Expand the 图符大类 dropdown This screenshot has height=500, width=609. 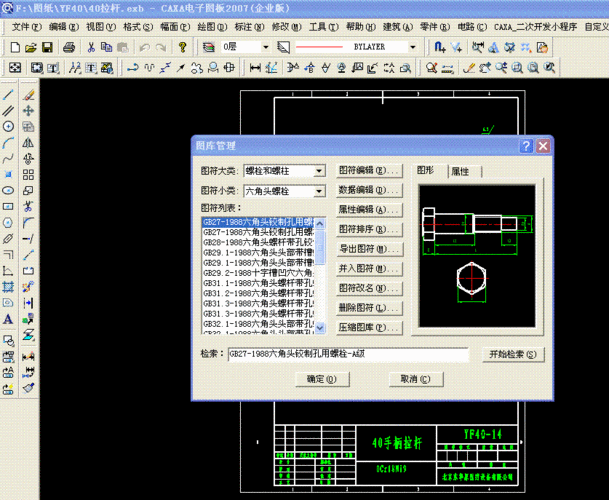319,172
